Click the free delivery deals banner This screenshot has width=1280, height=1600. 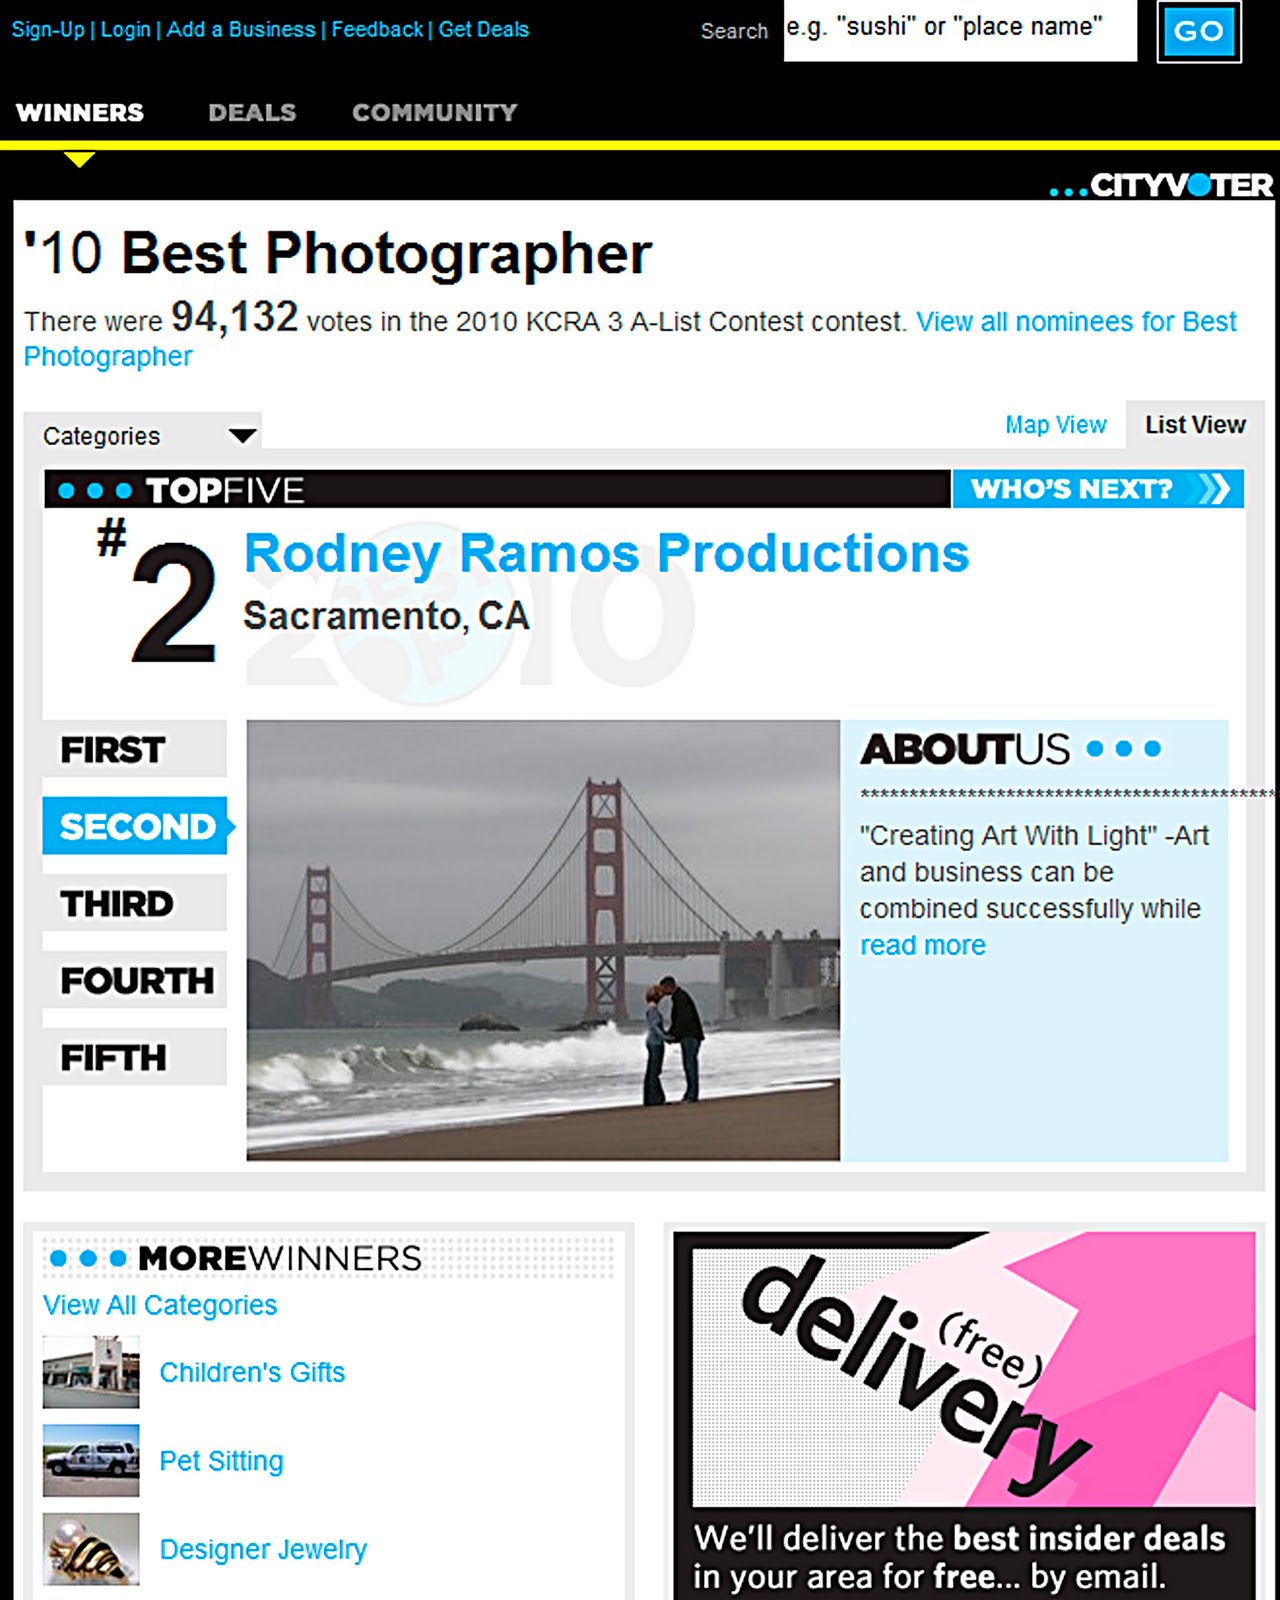(964, 1415)
